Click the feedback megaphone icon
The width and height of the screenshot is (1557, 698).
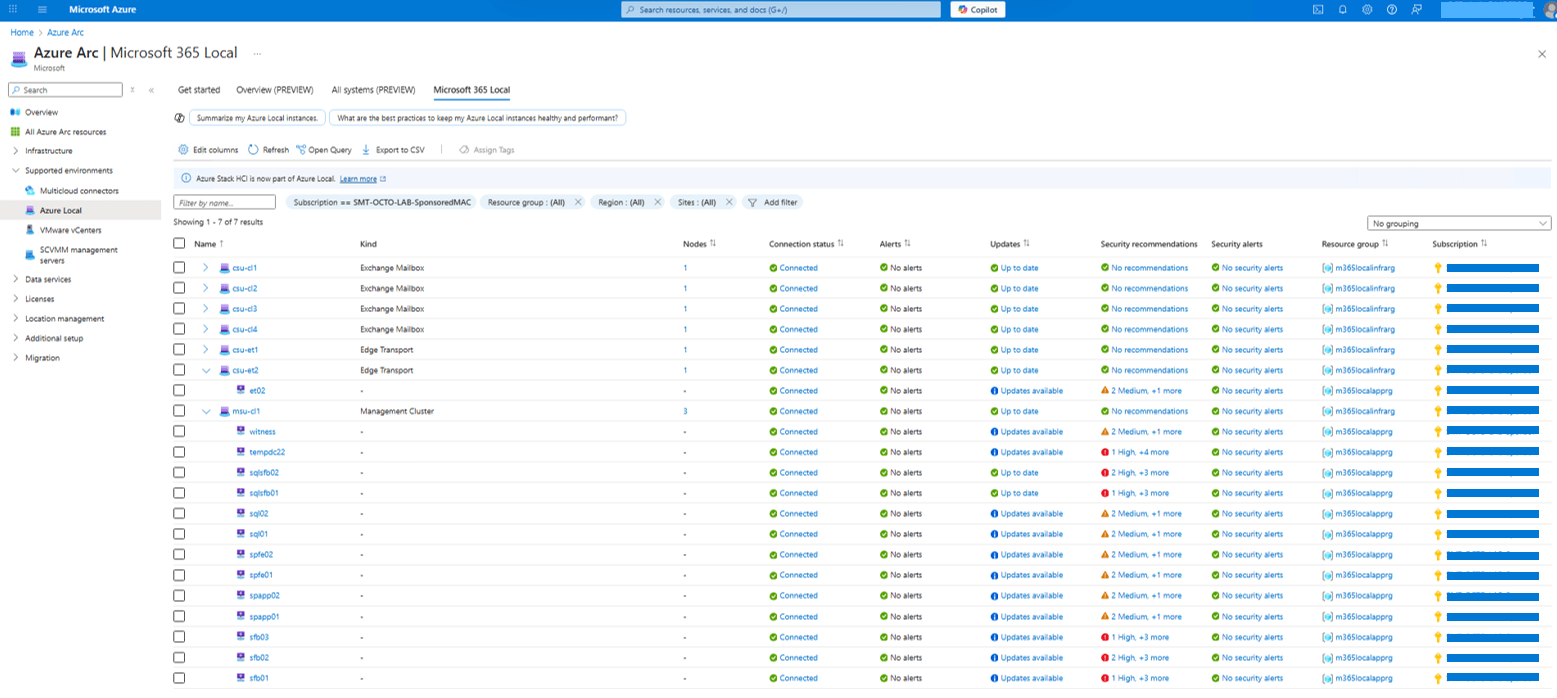pyautogui.click(x=1417, y=9)
